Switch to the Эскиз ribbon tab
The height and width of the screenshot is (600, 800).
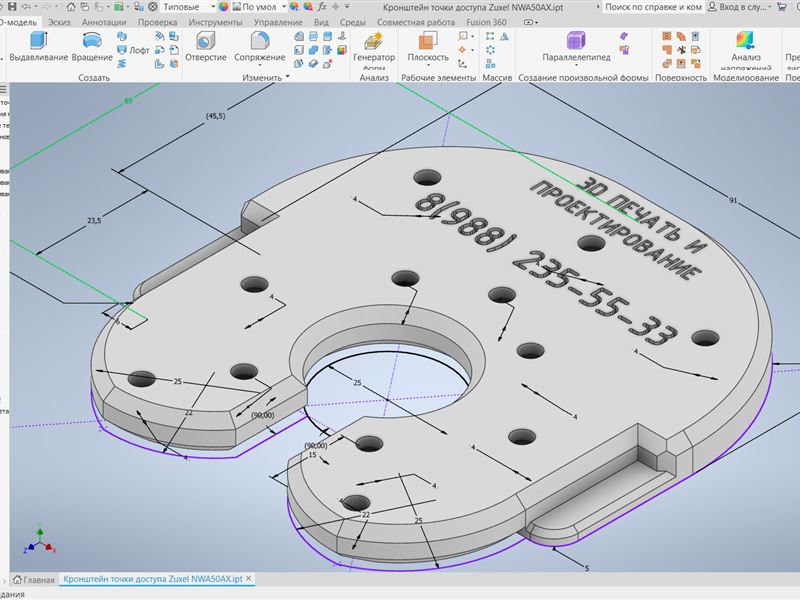point(58,21)
